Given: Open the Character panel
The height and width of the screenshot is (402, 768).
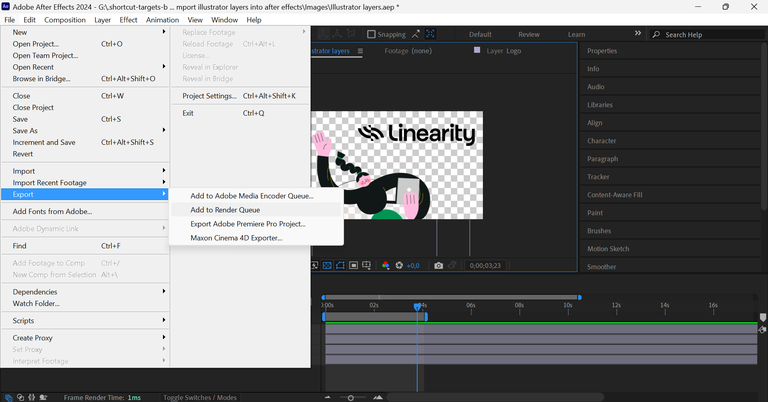Looking at the screenshot, I should tap(602, 141).
